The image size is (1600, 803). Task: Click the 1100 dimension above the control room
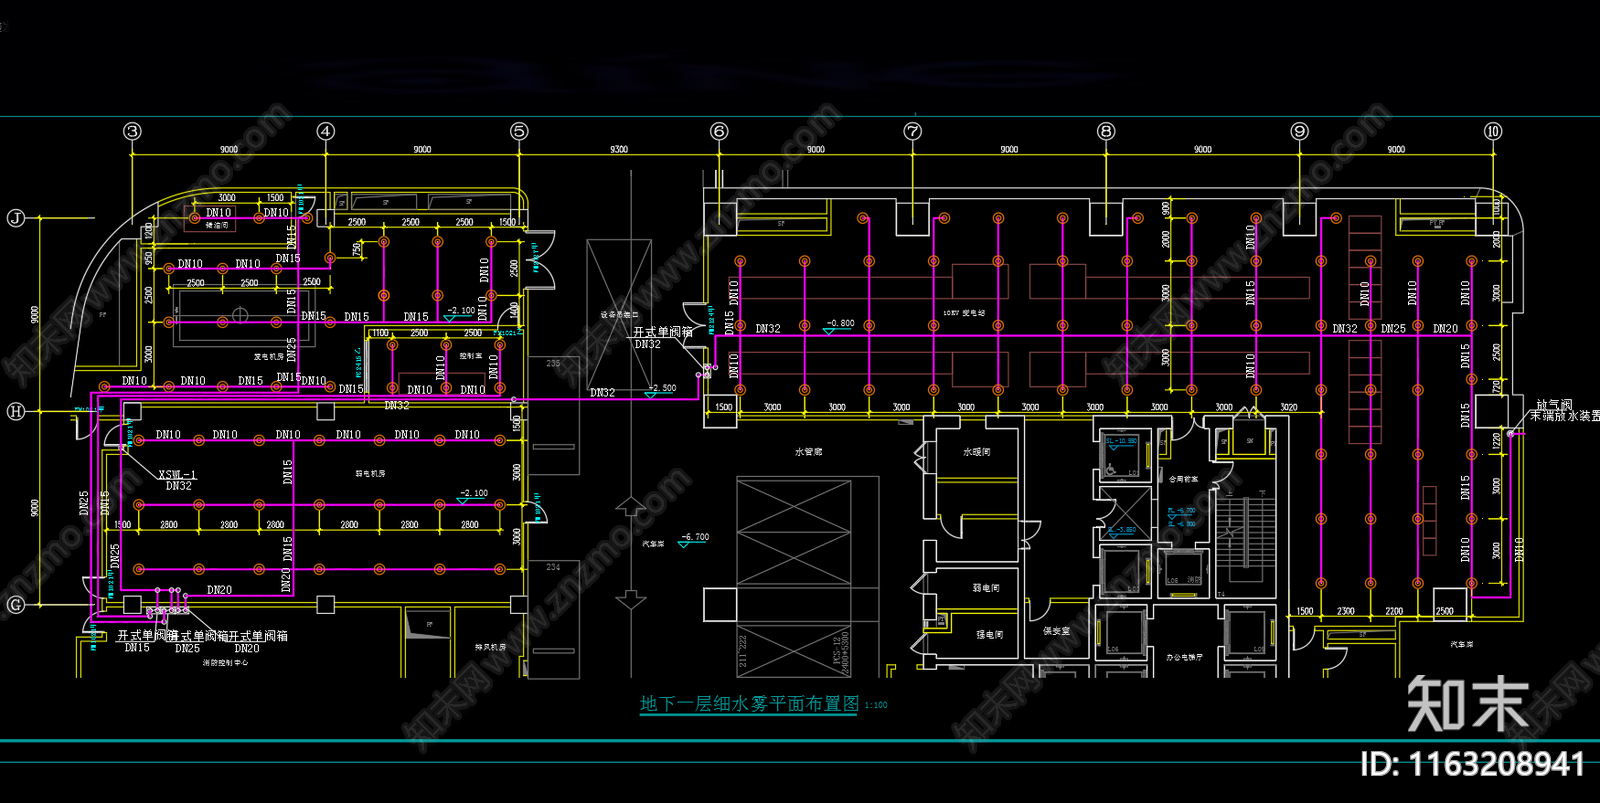tap(380, 333)
